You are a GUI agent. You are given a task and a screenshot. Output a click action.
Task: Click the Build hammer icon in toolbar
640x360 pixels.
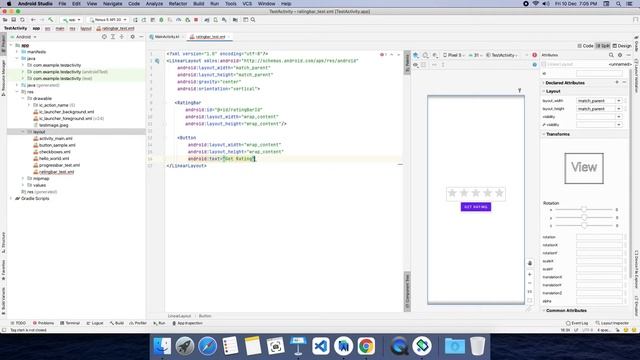51,20
